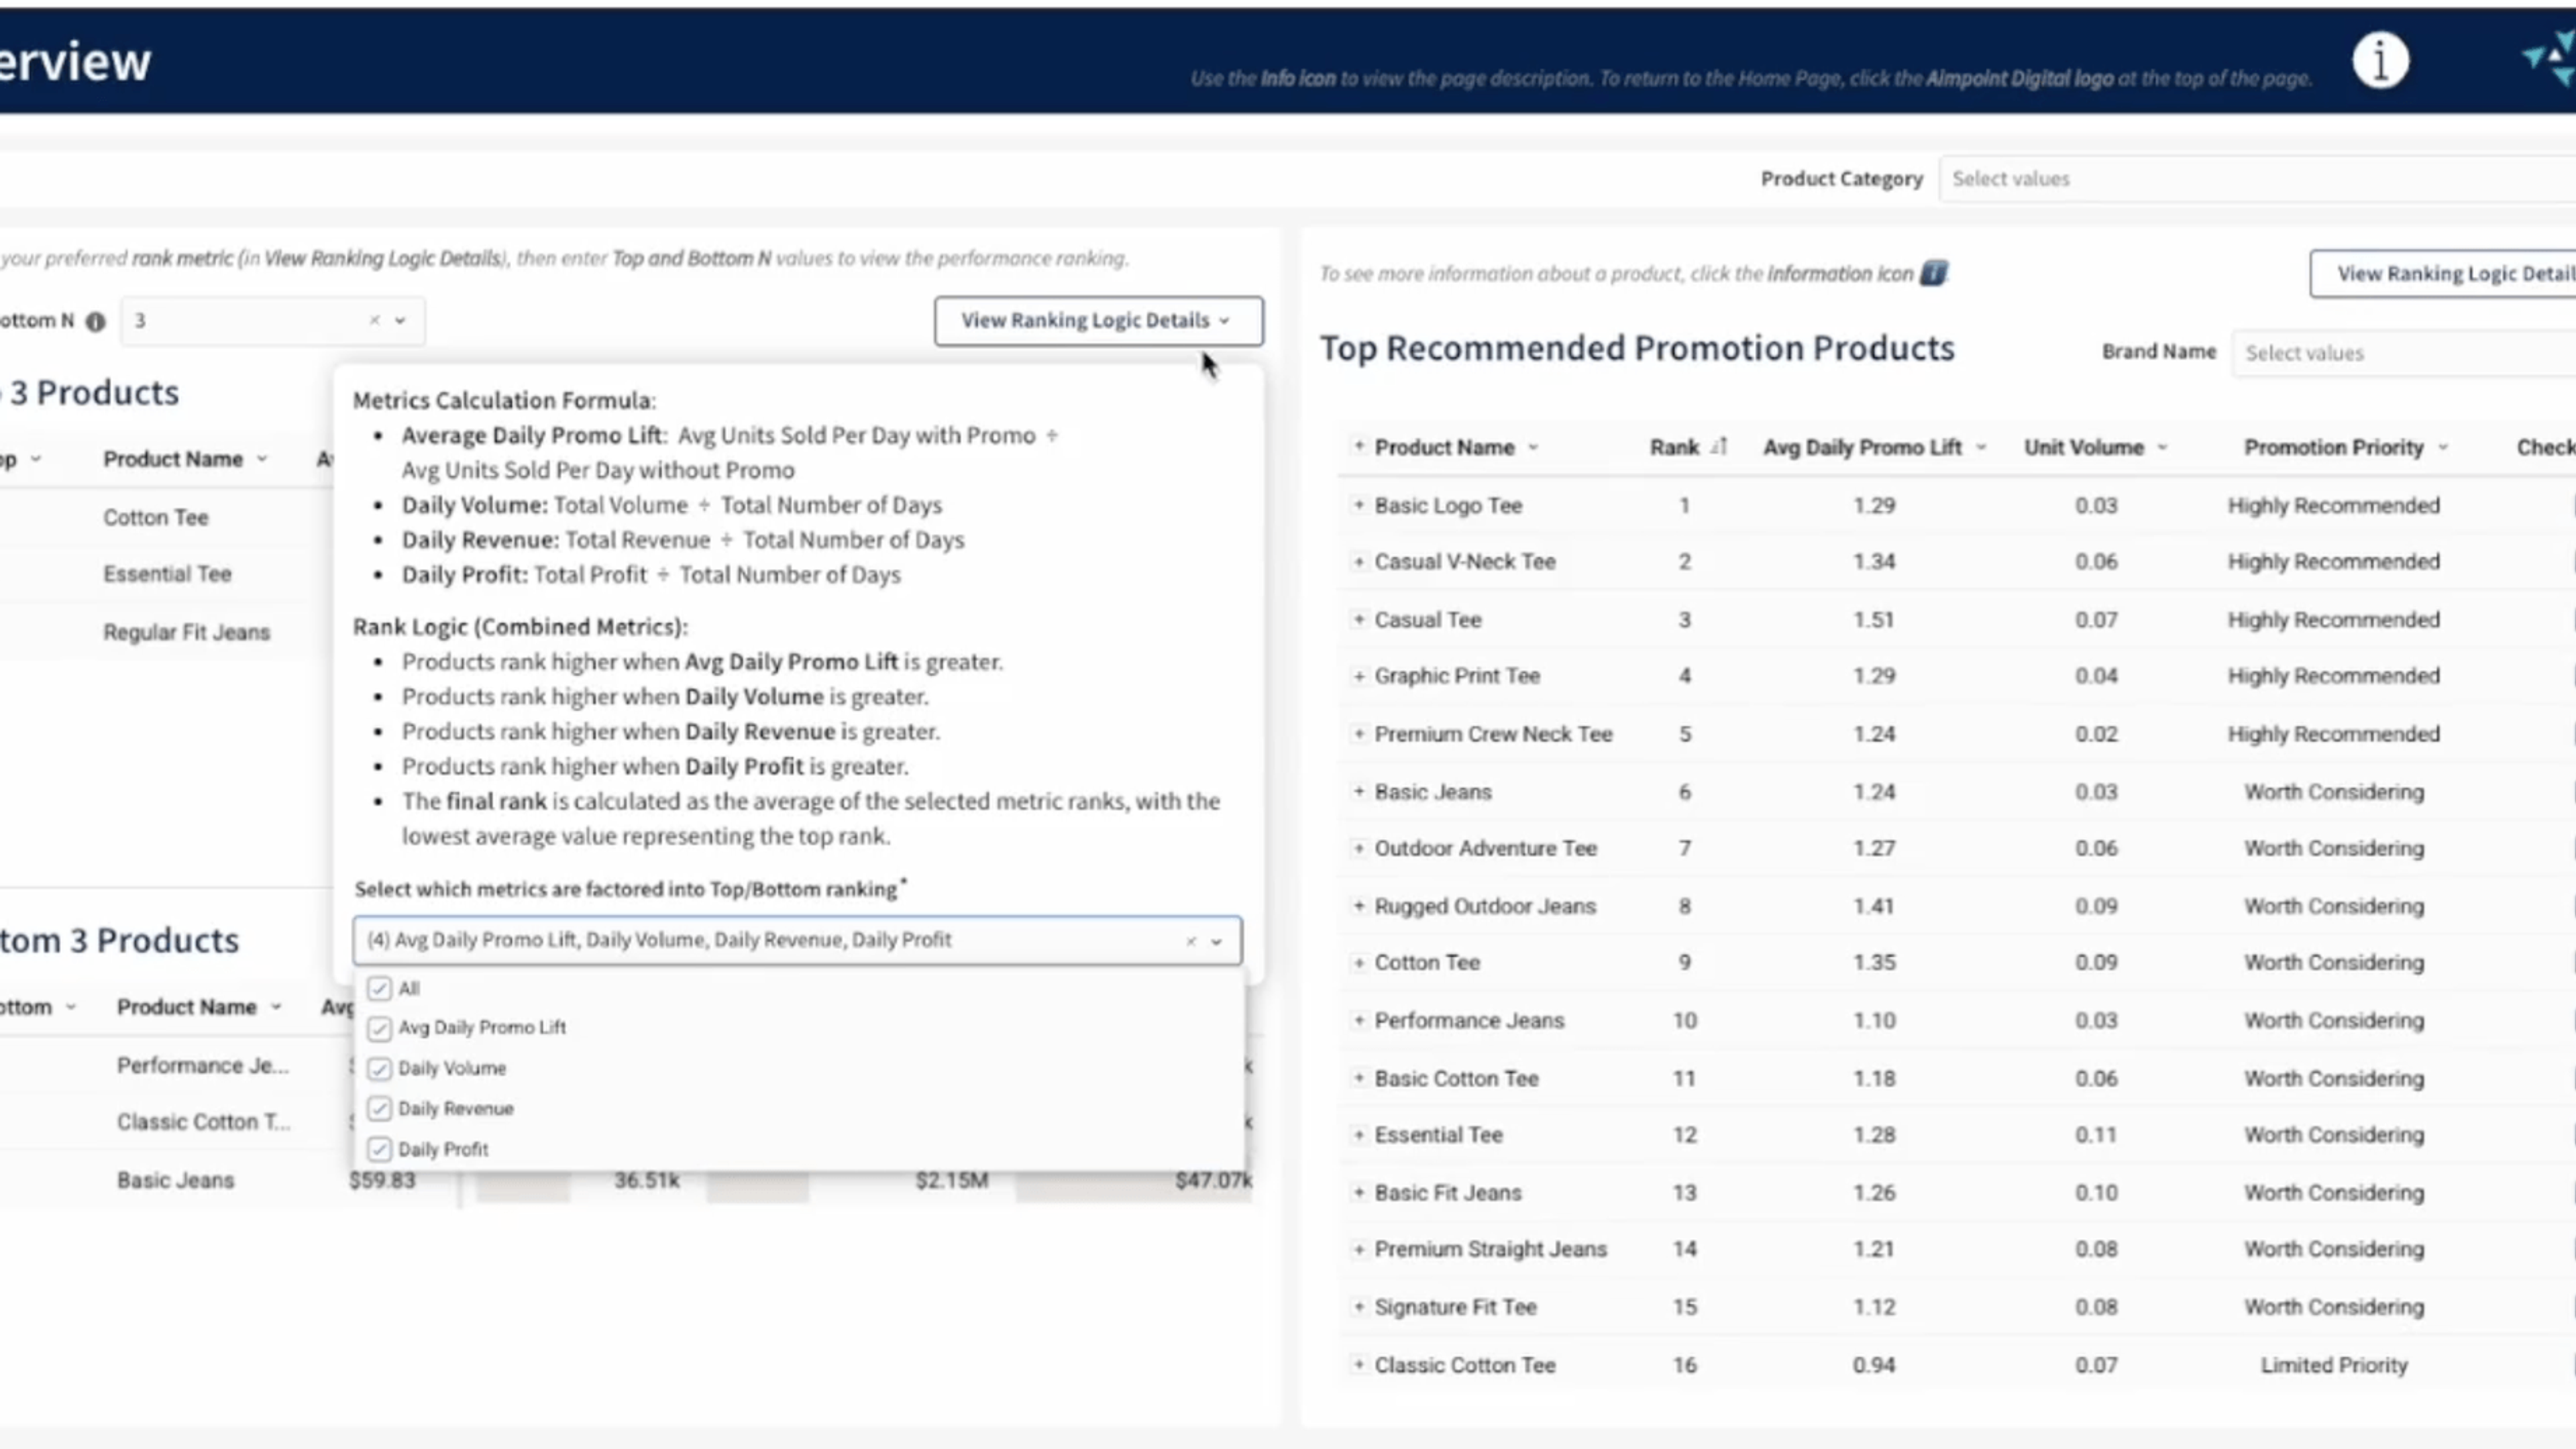Click the Rank column sort icon
The width and height of the screenshot is (2576, 1449).
point(1718,447)
